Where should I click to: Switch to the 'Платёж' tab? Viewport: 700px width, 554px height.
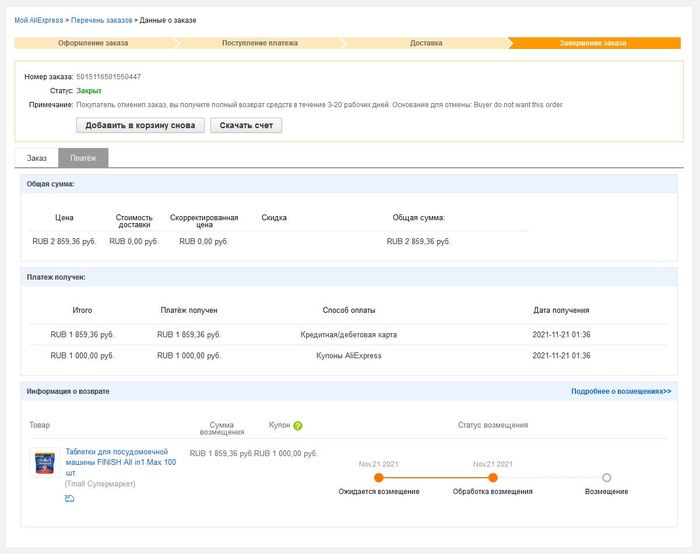click(83, 158)
